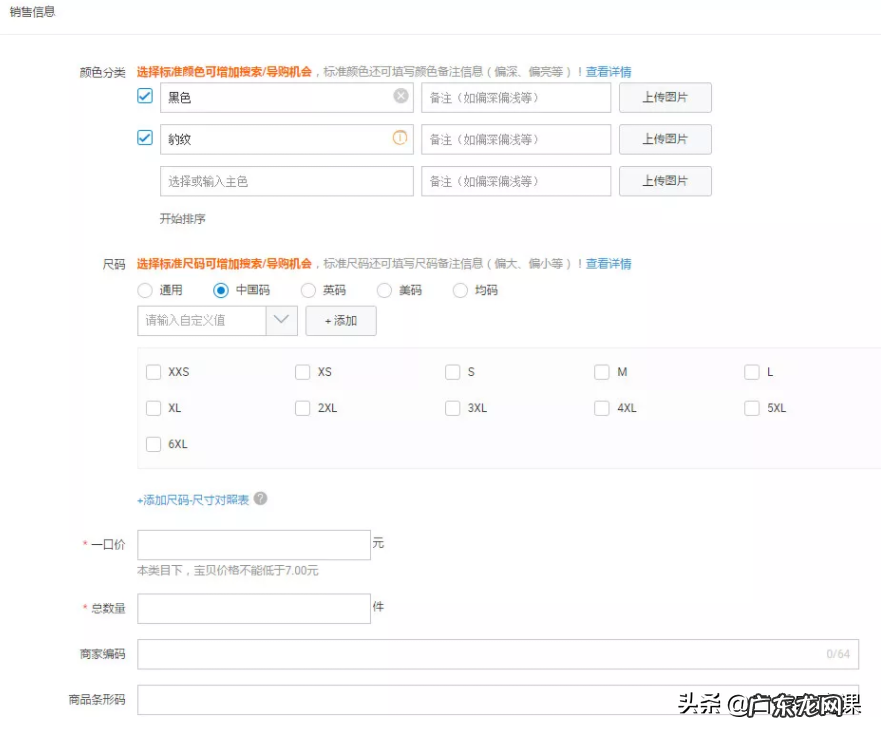Uncheck the 黑色 color checkbox
Image resolution: width=881 pixels, height=735 pixels.
point(144,96)
